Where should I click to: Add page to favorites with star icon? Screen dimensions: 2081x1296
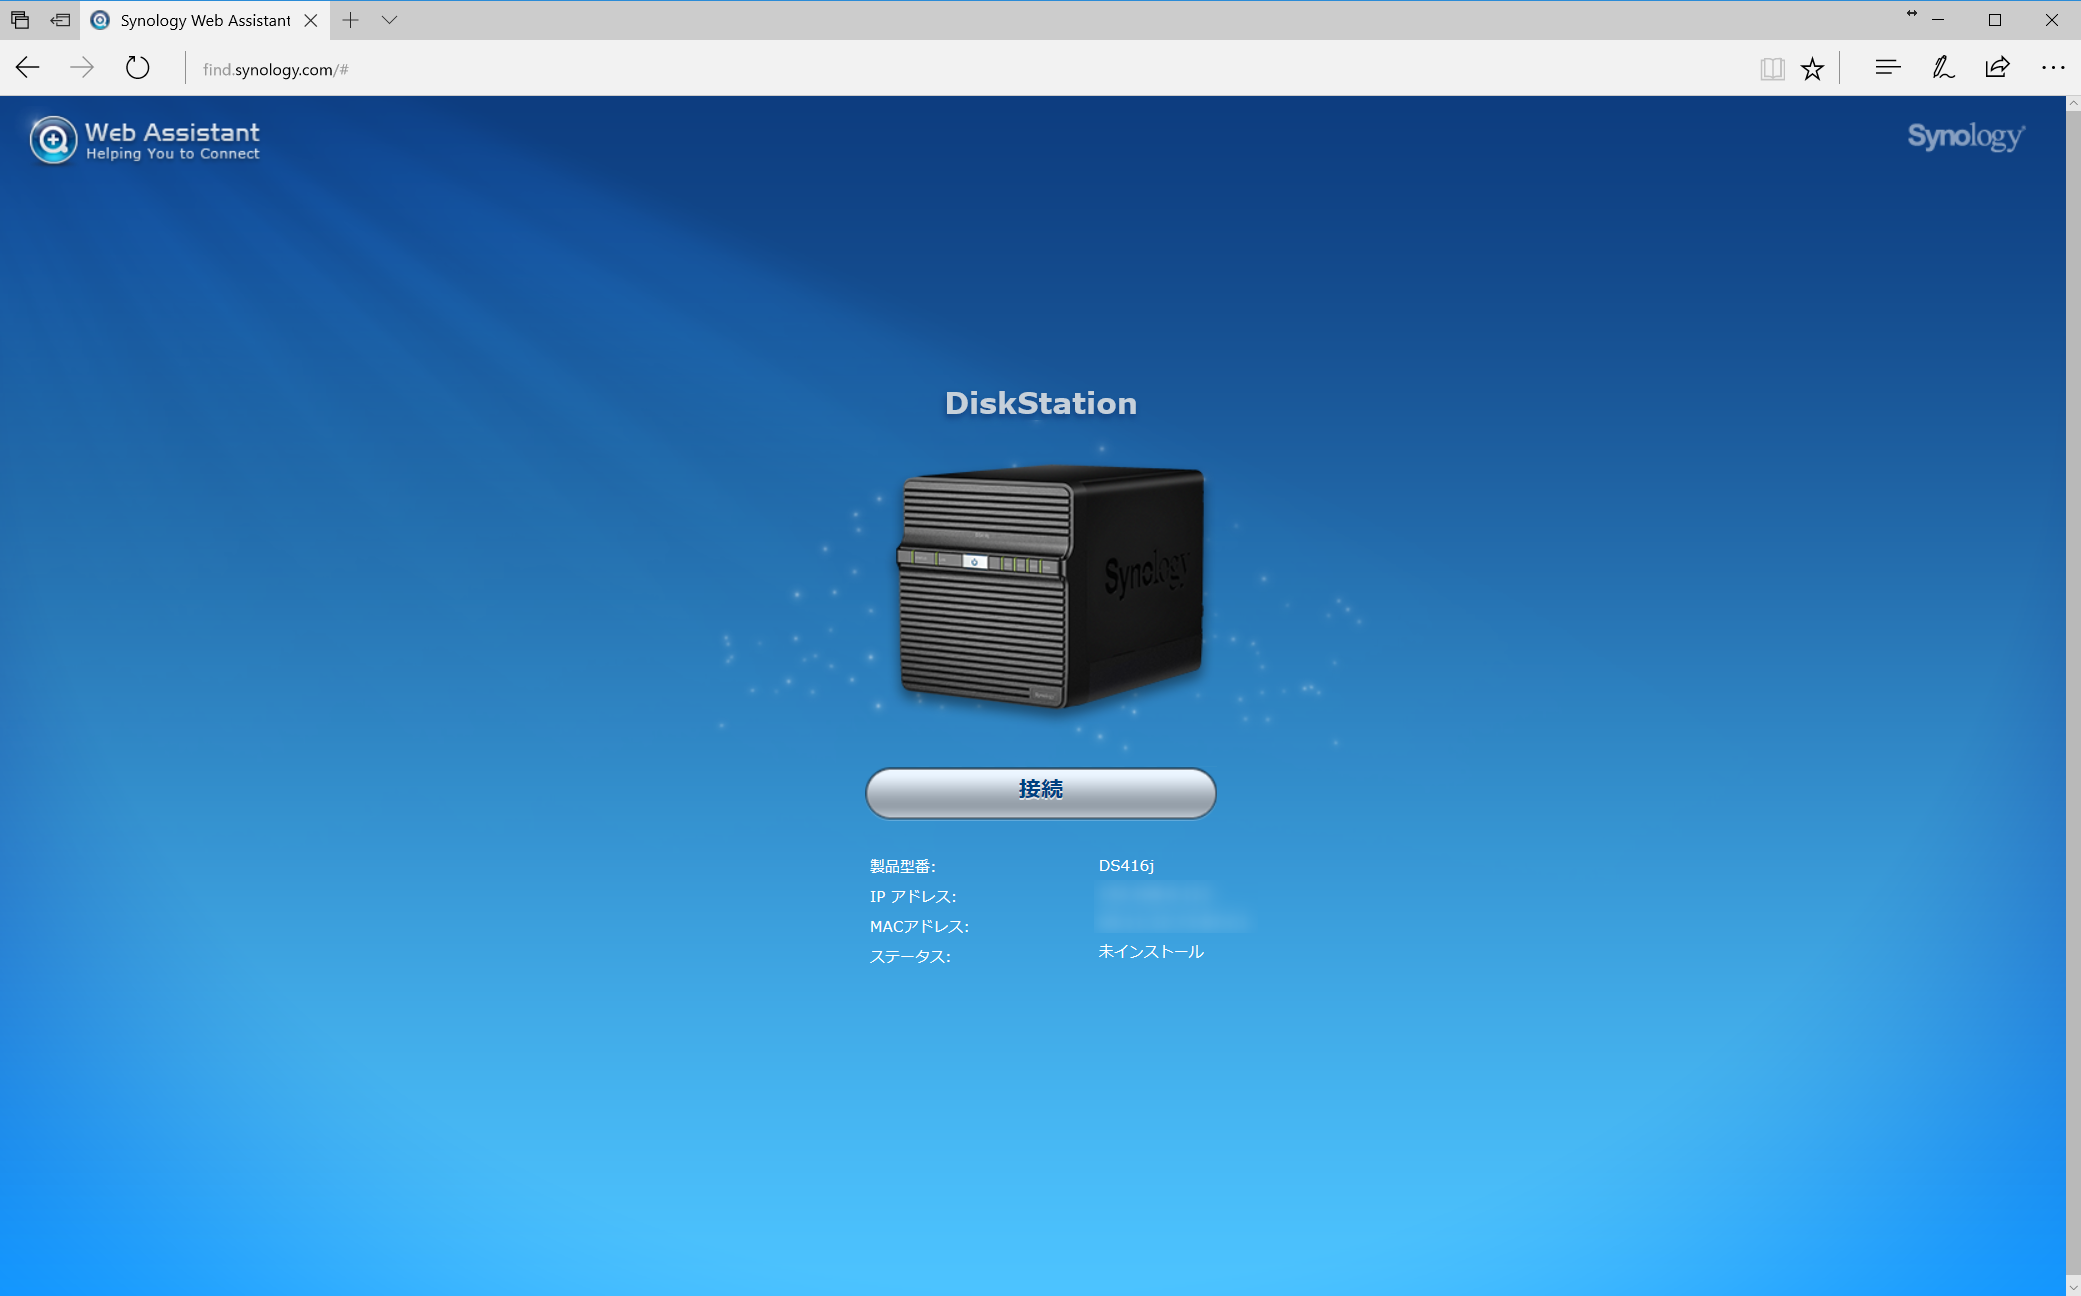pos(1812,68)
